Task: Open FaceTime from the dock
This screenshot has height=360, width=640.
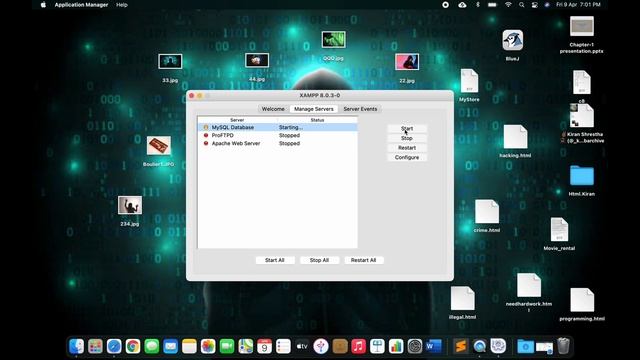Action: [x=227, y=346]
